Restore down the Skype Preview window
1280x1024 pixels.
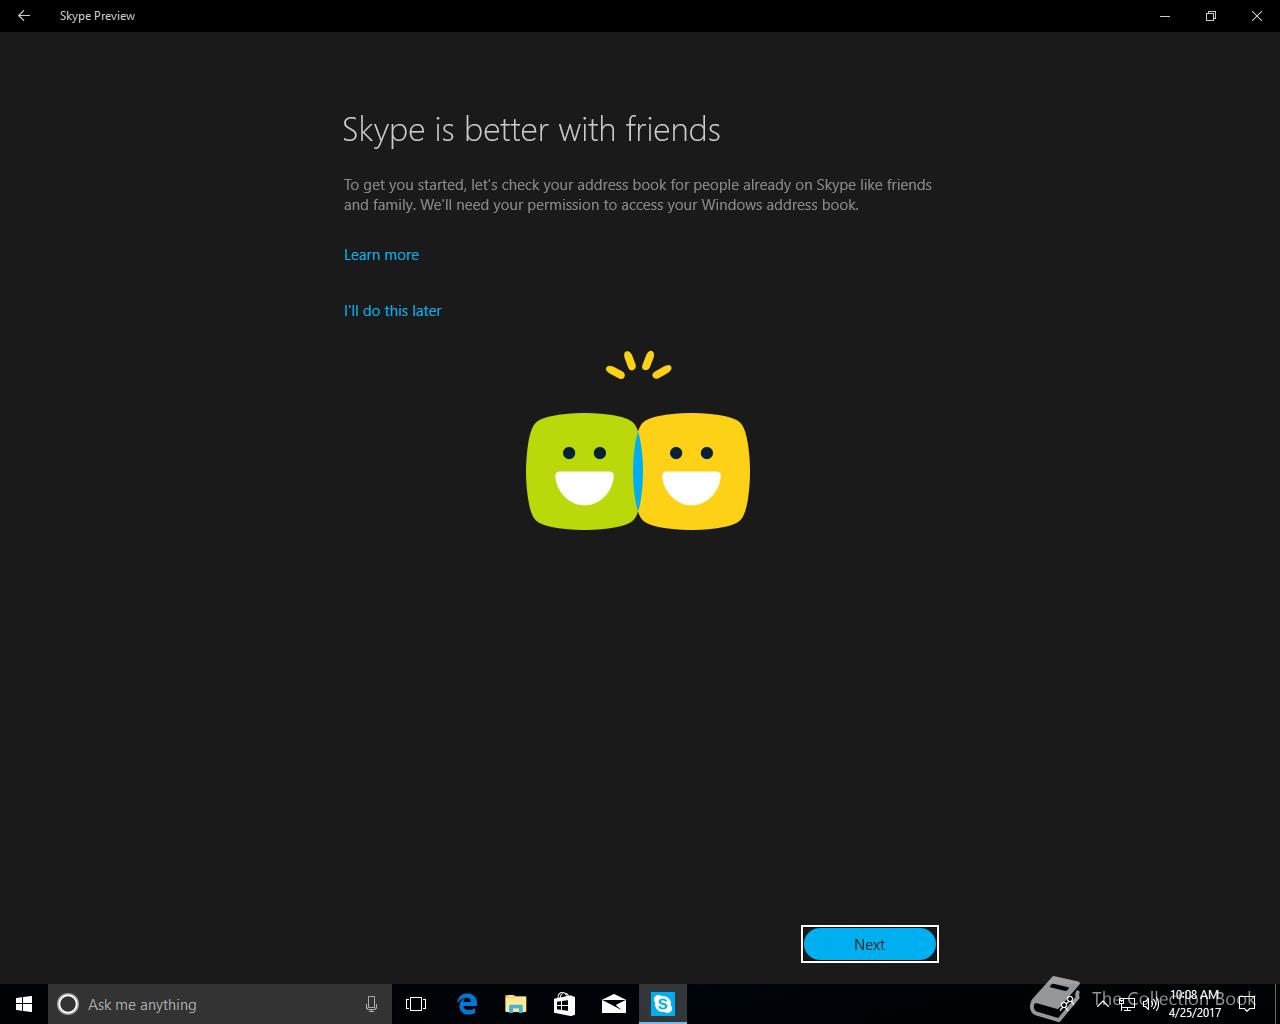1211,16
